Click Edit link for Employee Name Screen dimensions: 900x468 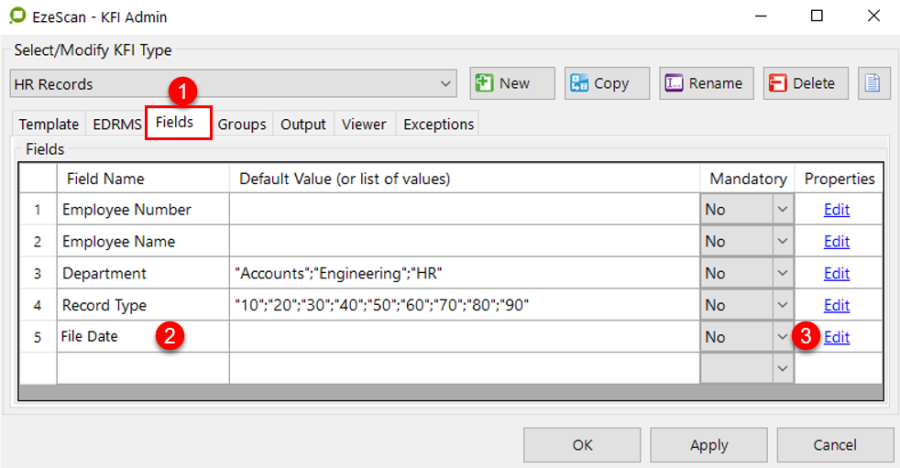[x=836, y=242]
